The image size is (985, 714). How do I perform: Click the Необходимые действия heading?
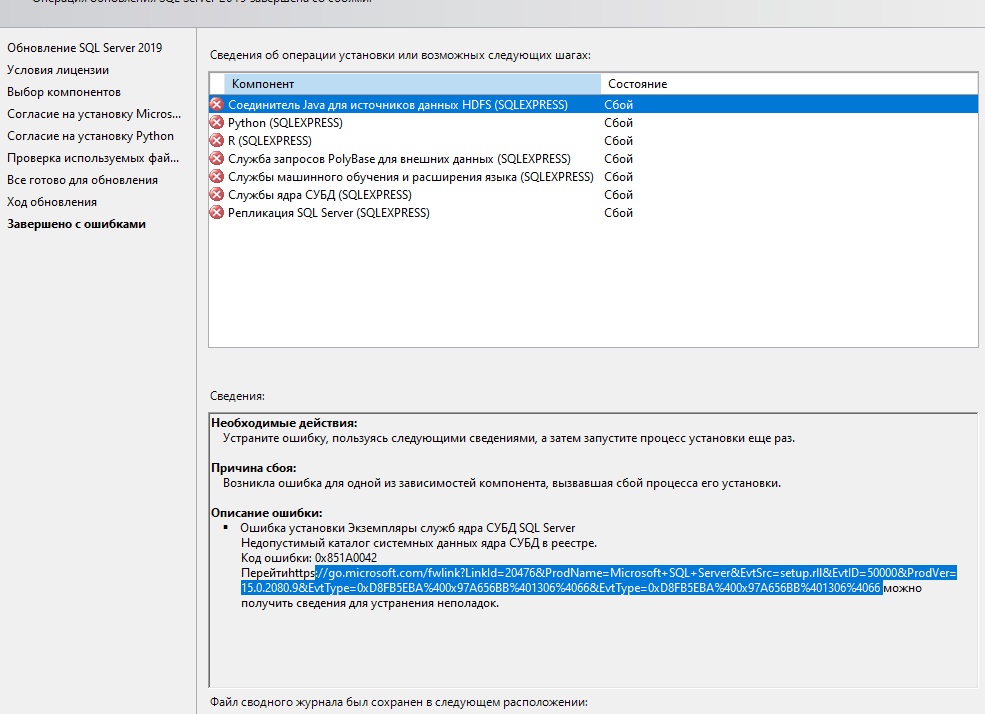coord(284,423)
